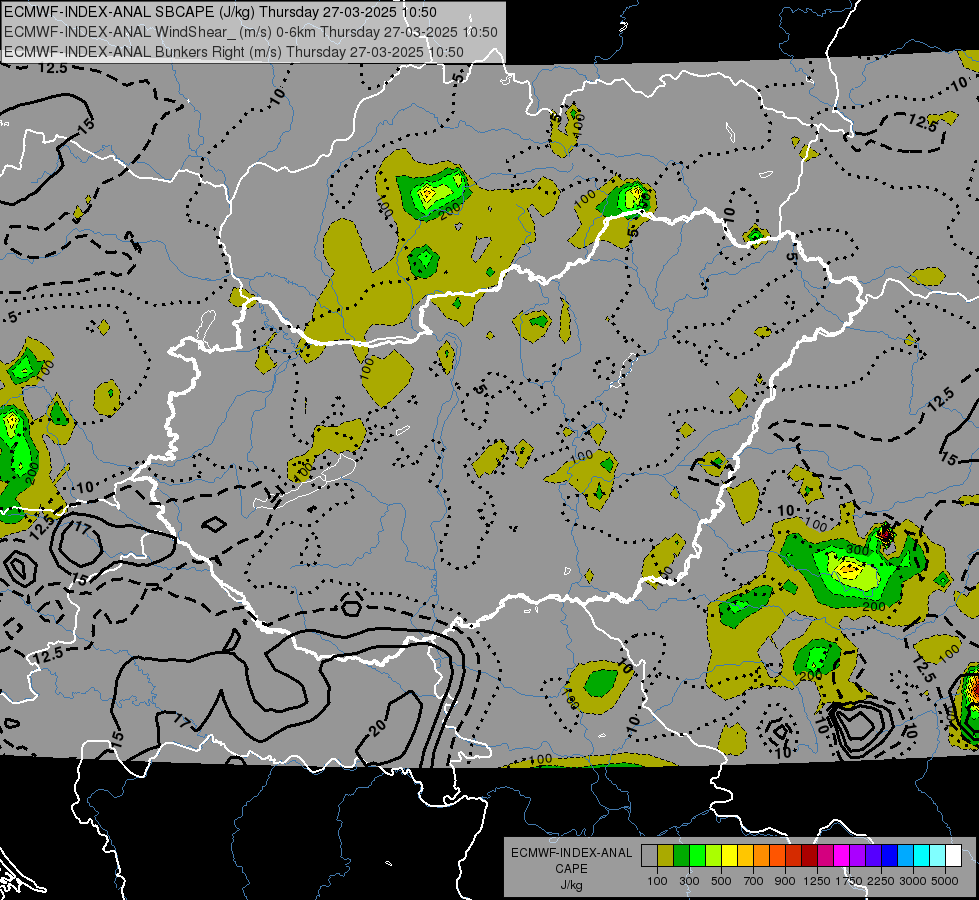Click the 5000 tick label in legend
The height and width of the screenshot is (900, 979).
tap(945, 881)
